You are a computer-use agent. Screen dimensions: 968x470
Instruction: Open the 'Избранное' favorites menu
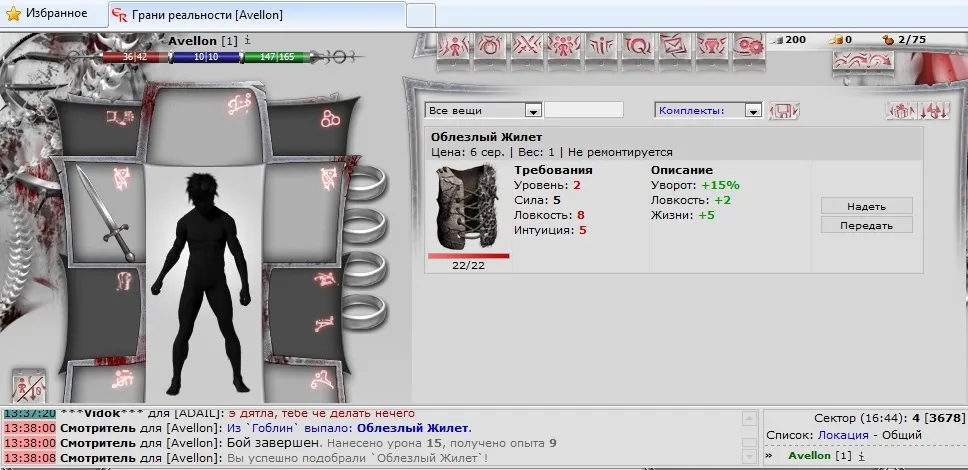(45, 15)
